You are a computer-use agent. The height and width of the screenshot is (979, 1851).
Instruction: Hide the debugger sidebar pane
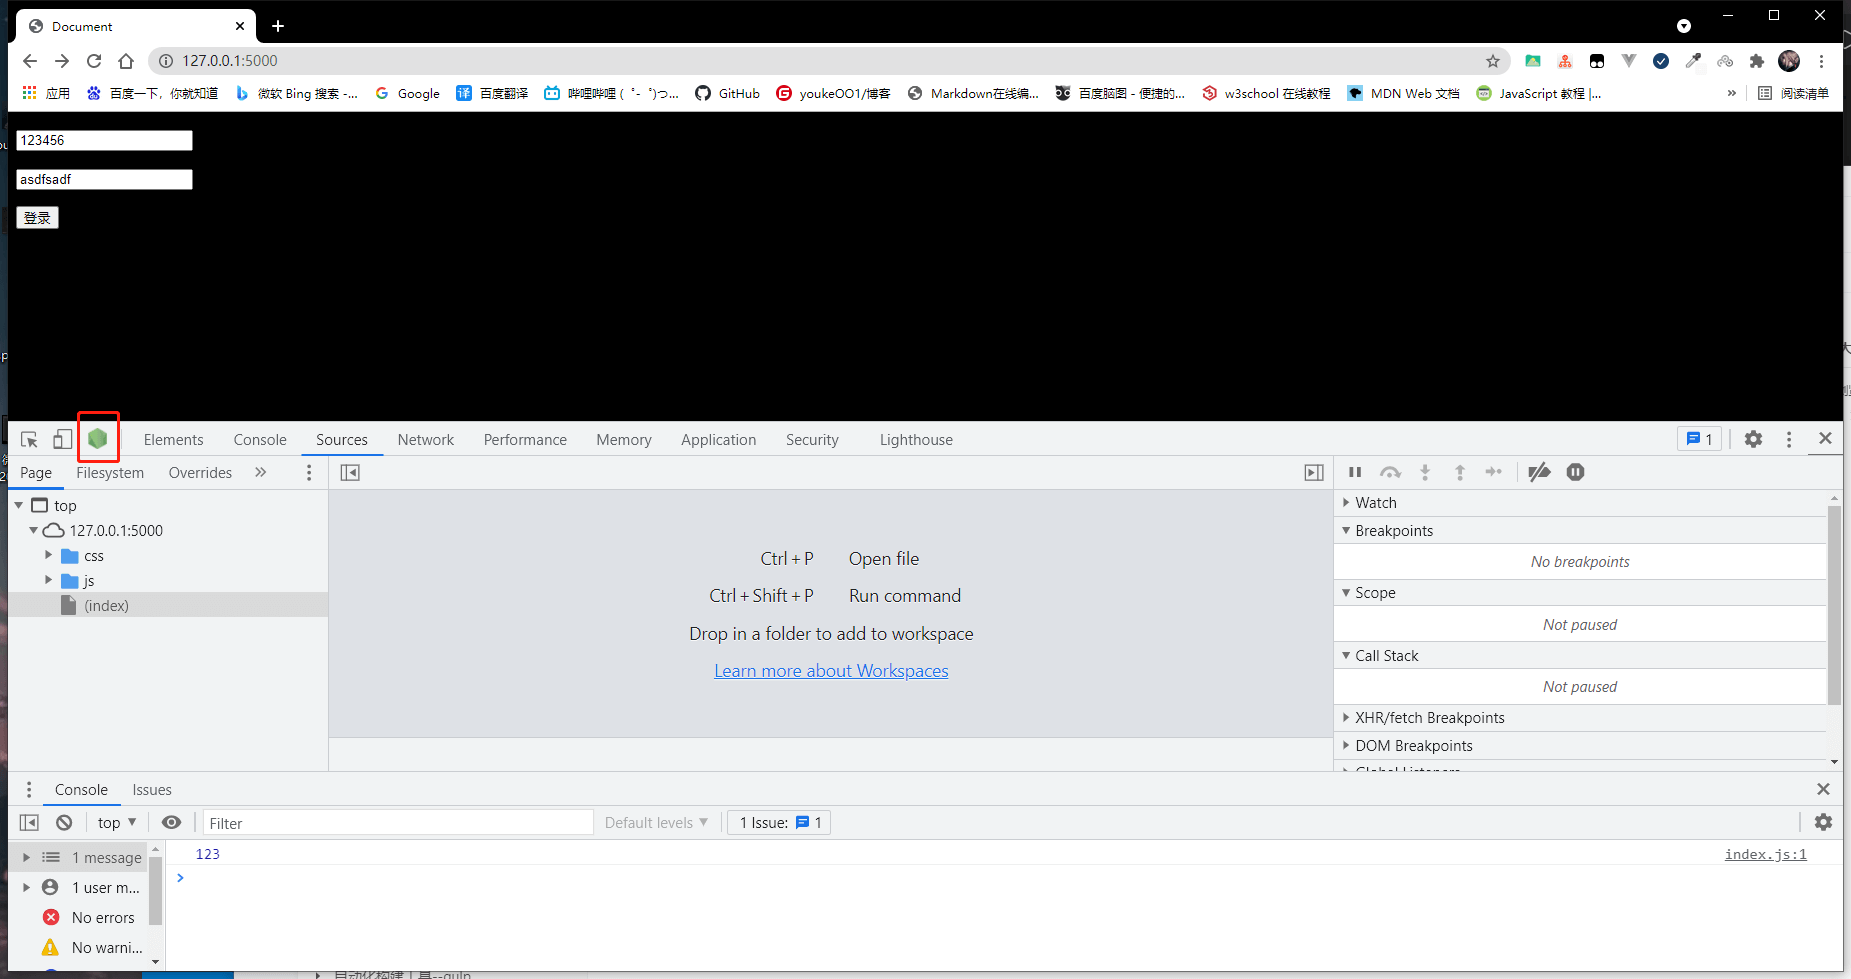(x=1314, y=473)
